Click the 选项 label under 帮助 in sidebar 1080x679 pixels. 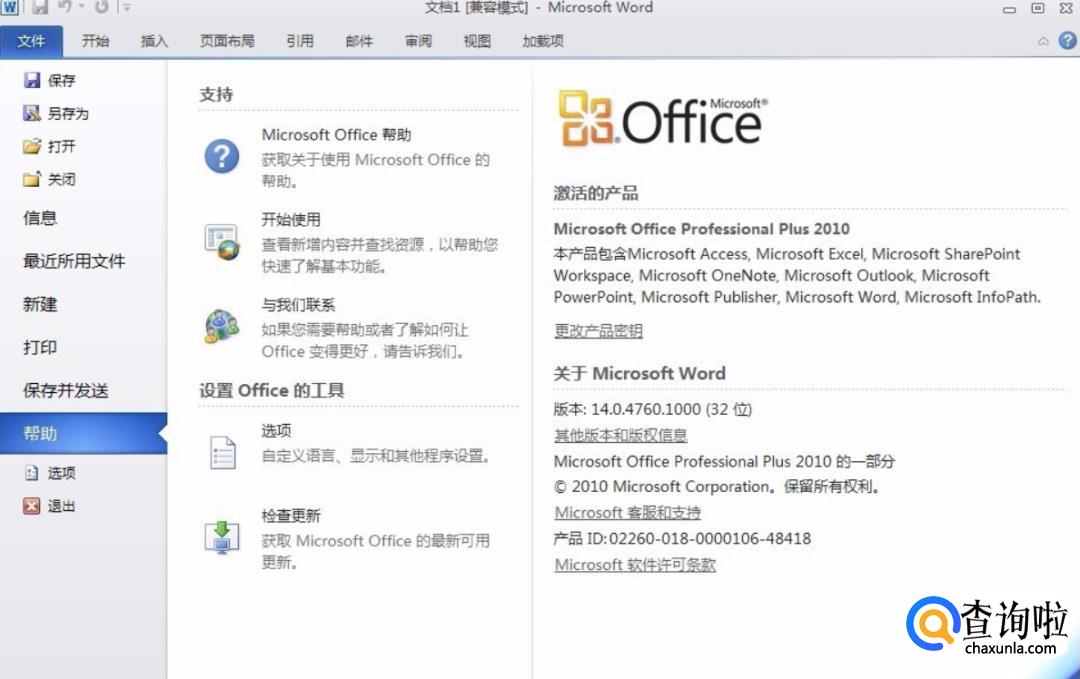pyautogui.click(x=61, y=473)
